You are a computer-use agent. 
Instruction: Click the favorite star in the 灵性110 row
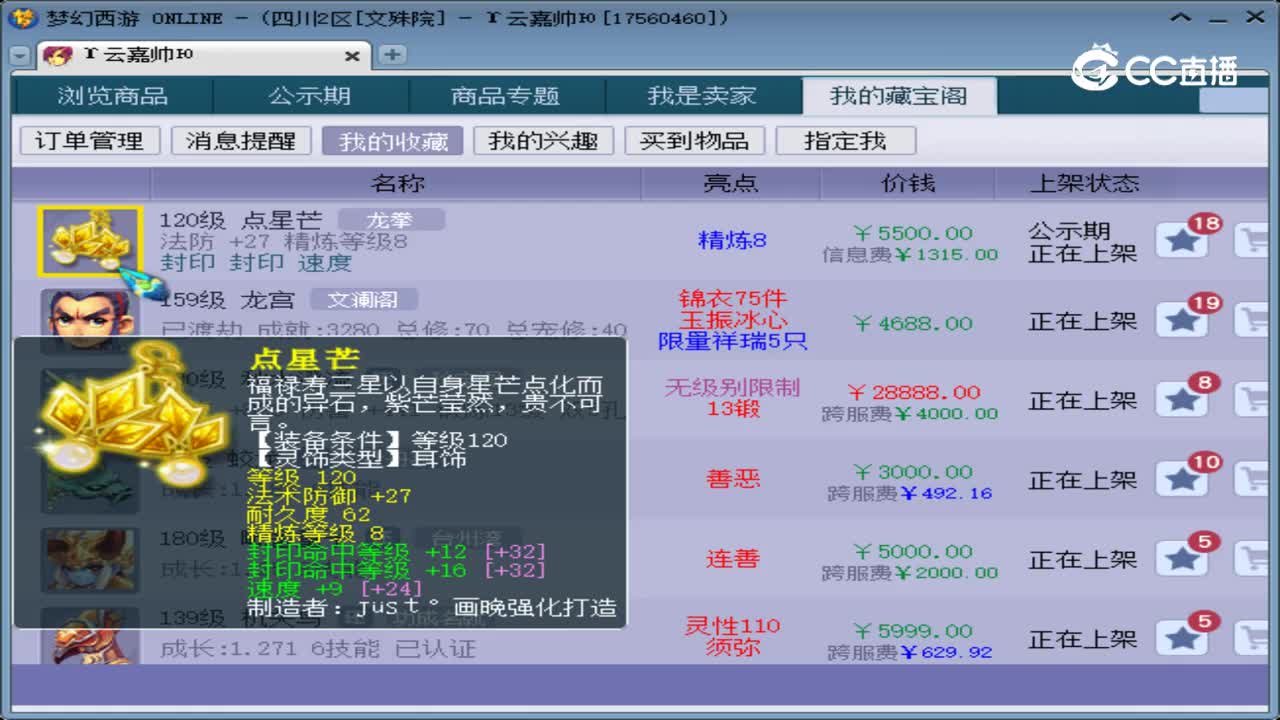(x=1182, y=640)
